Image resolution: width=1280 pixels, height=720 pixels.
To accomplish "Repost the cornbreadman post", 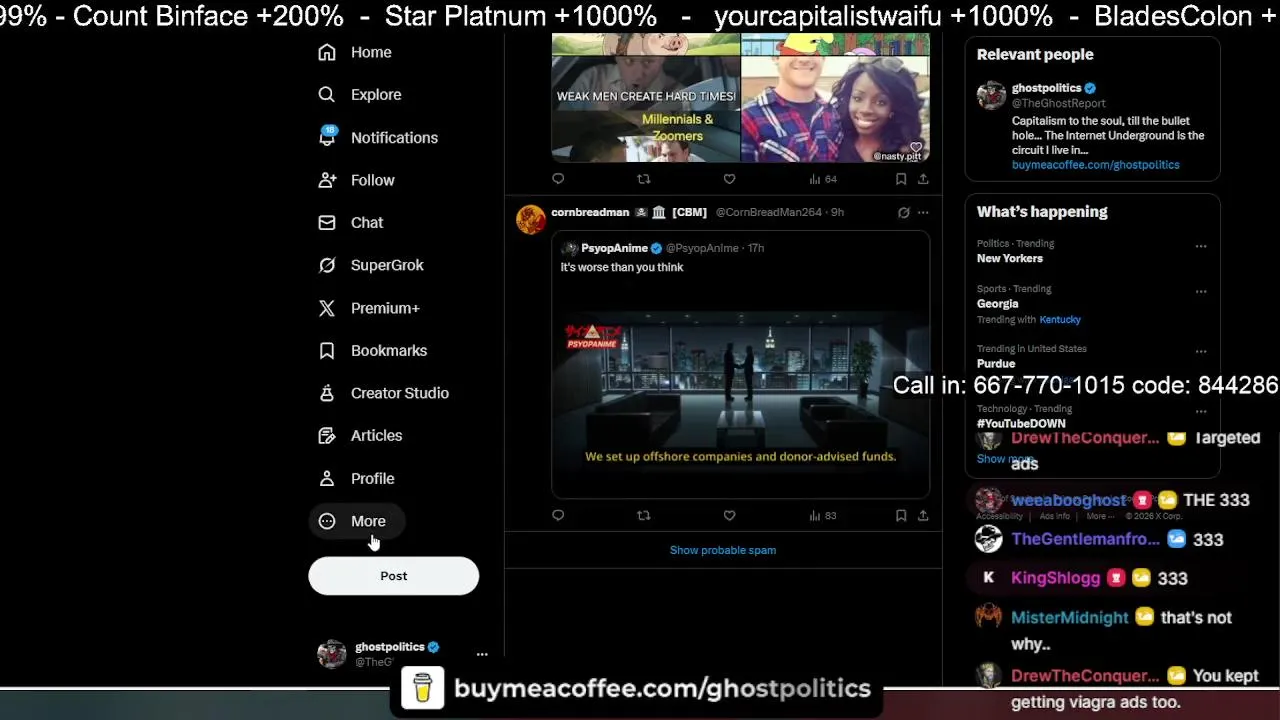I will pos(644,515).
